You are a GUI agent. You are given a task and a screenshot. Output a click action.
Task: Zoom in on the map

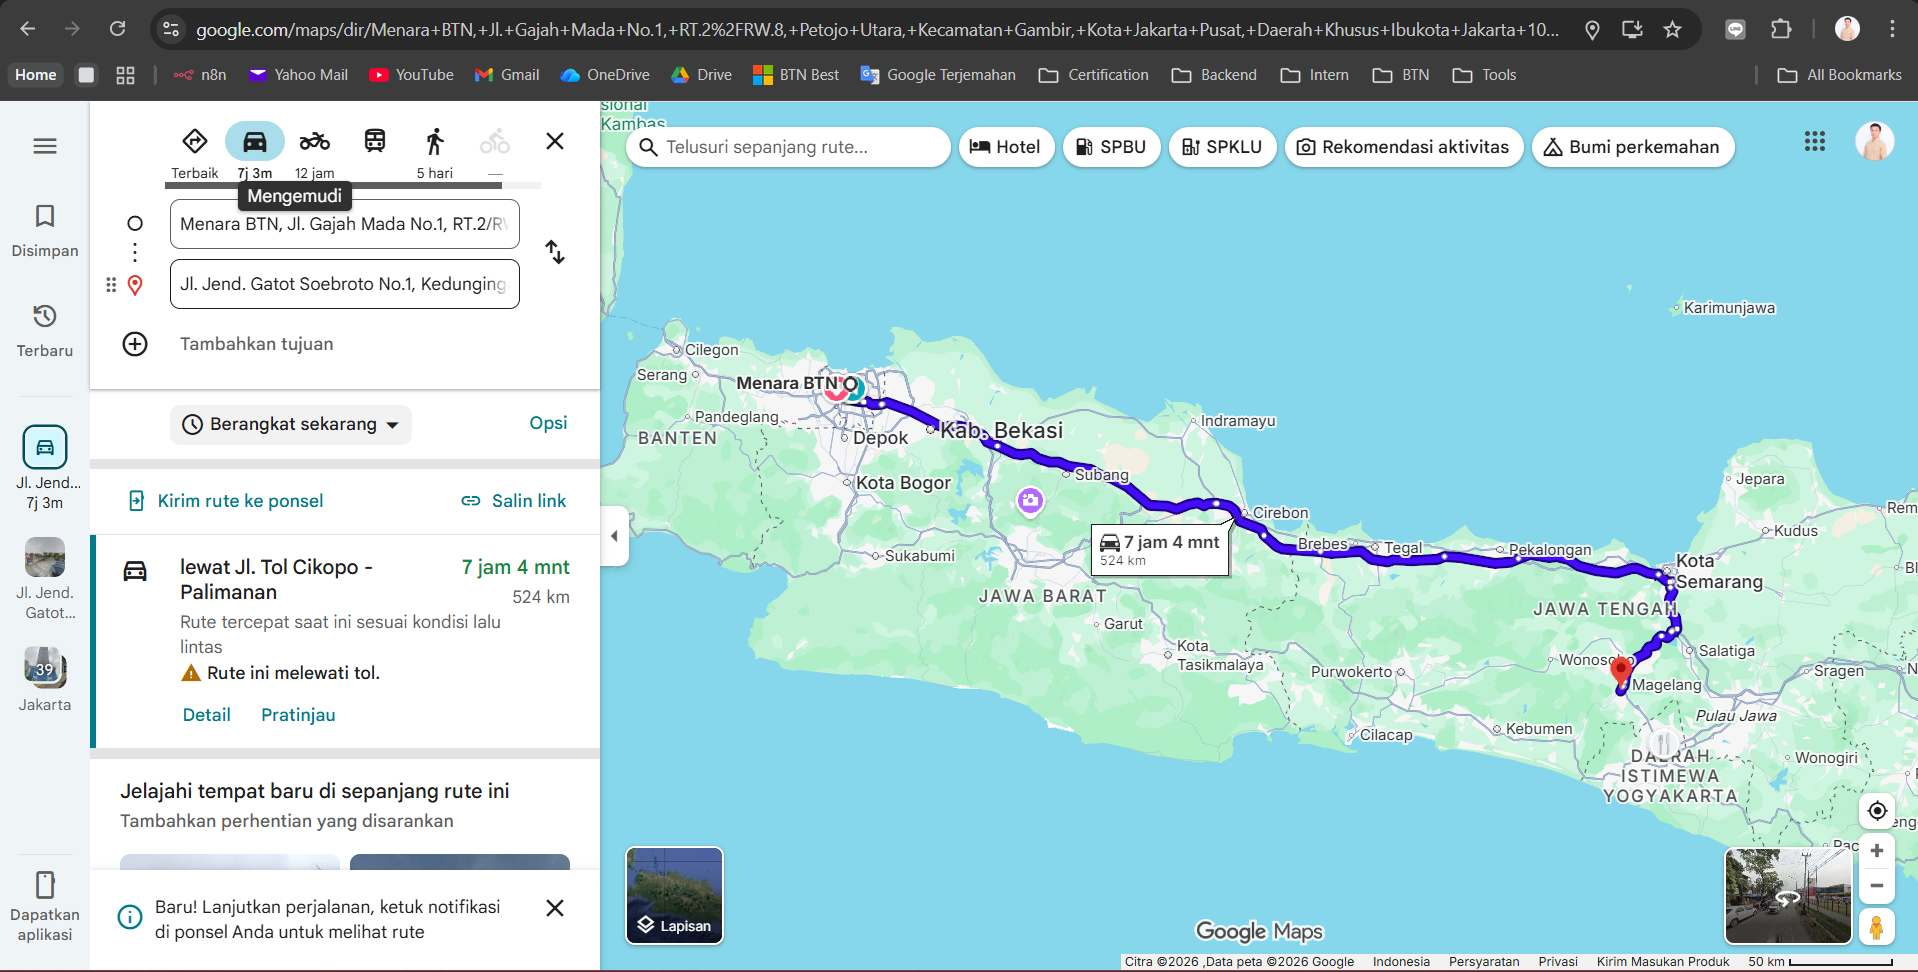pyautogui.click(x=1877, y=851)
